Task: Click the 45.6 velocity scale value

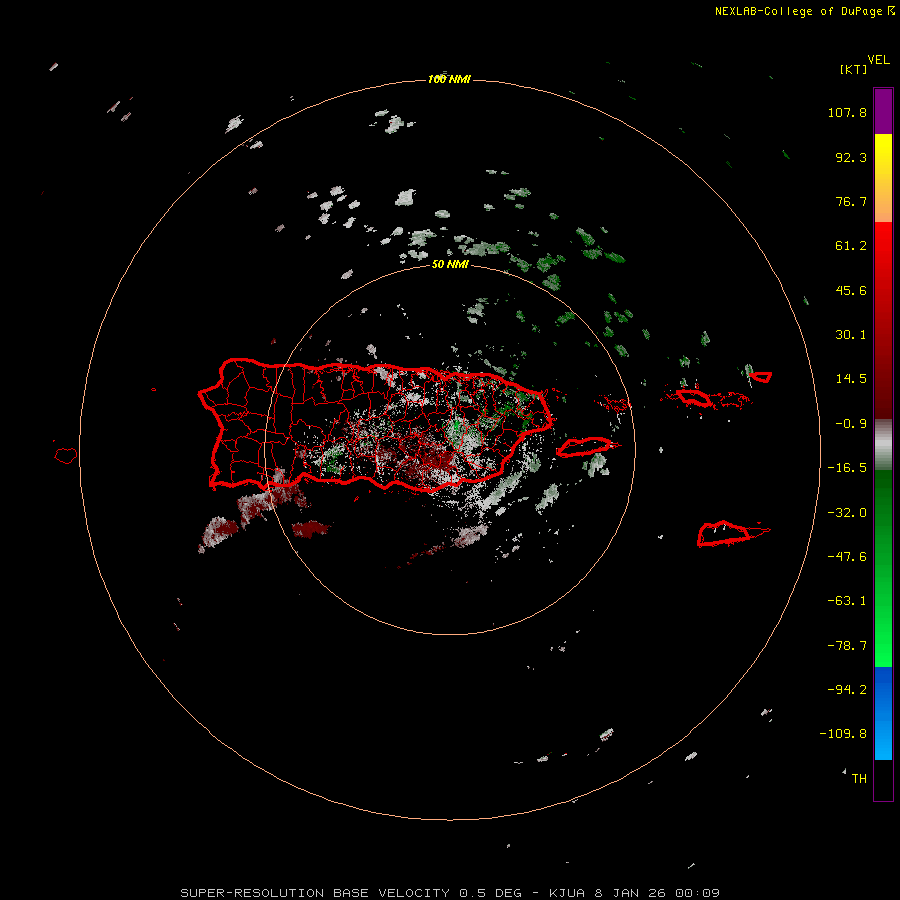Action: (851, 290)
